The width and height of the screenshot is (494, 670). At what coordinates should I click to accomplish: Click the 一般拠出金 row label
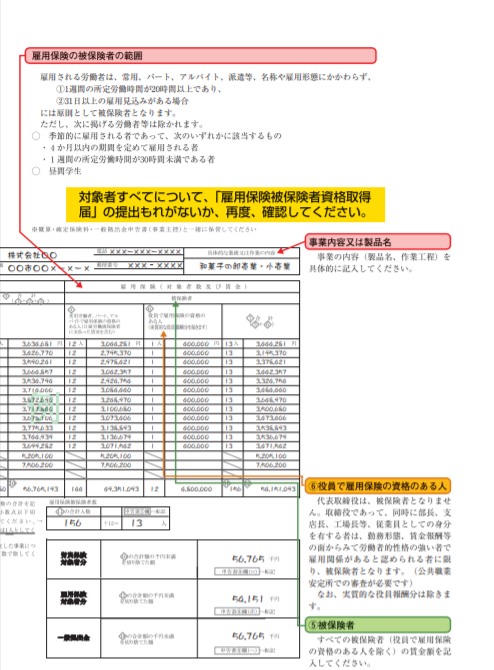(74, 638)
